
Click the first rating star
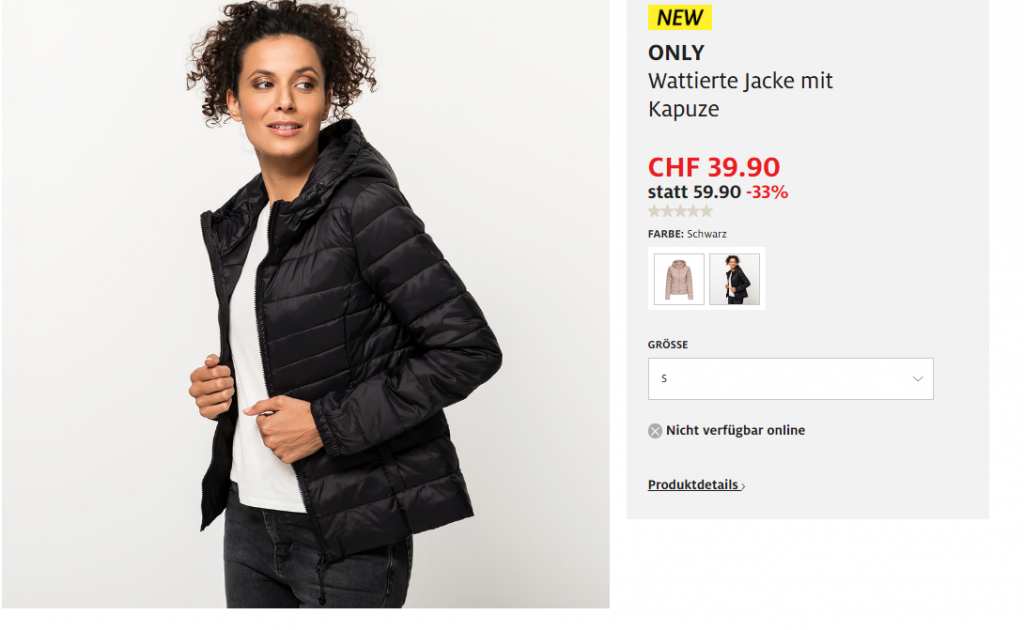(x=654, y=211)
